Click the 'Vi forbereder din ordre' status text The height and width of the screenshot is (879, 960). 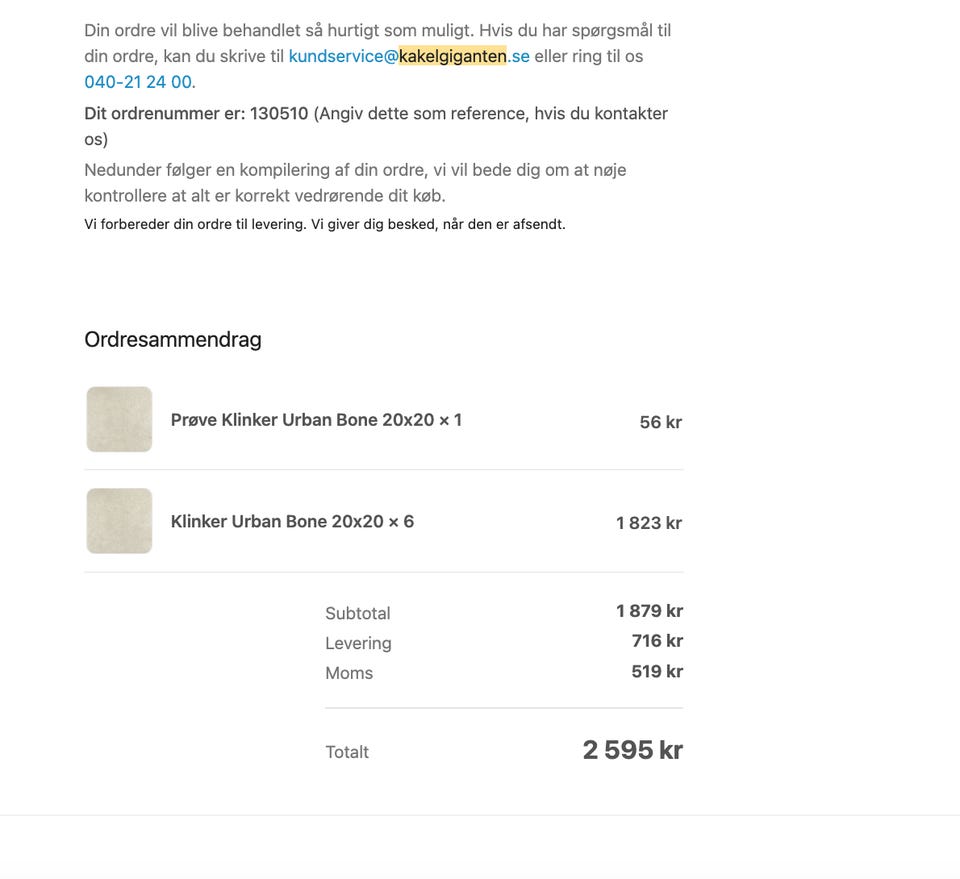[325, 224]
